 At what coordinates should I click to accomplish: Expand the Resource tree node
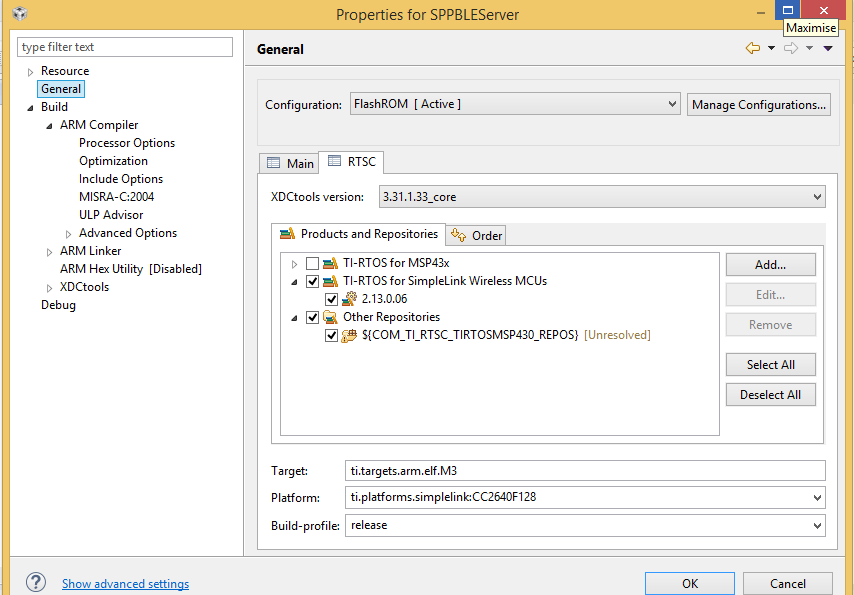pos(30,72)
